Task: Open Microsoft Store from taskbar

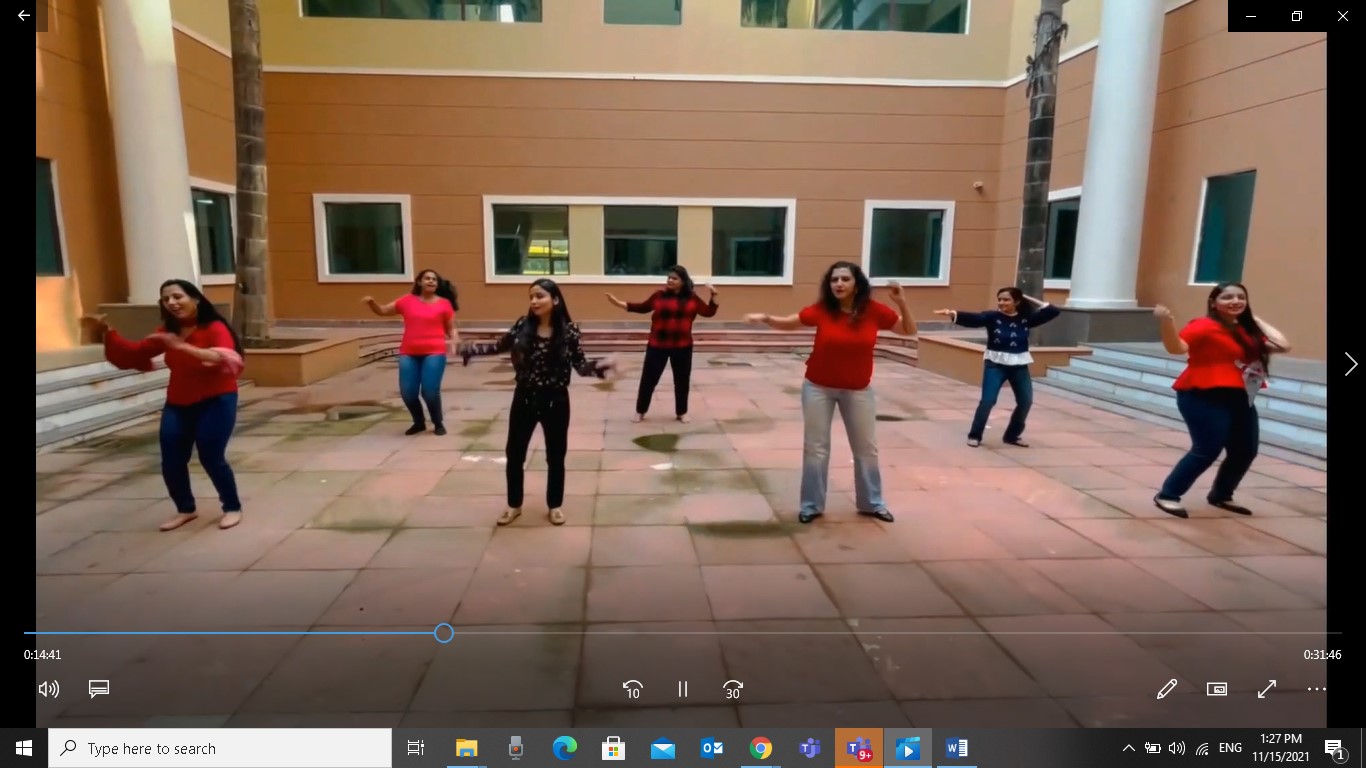Action: [613, 748]
